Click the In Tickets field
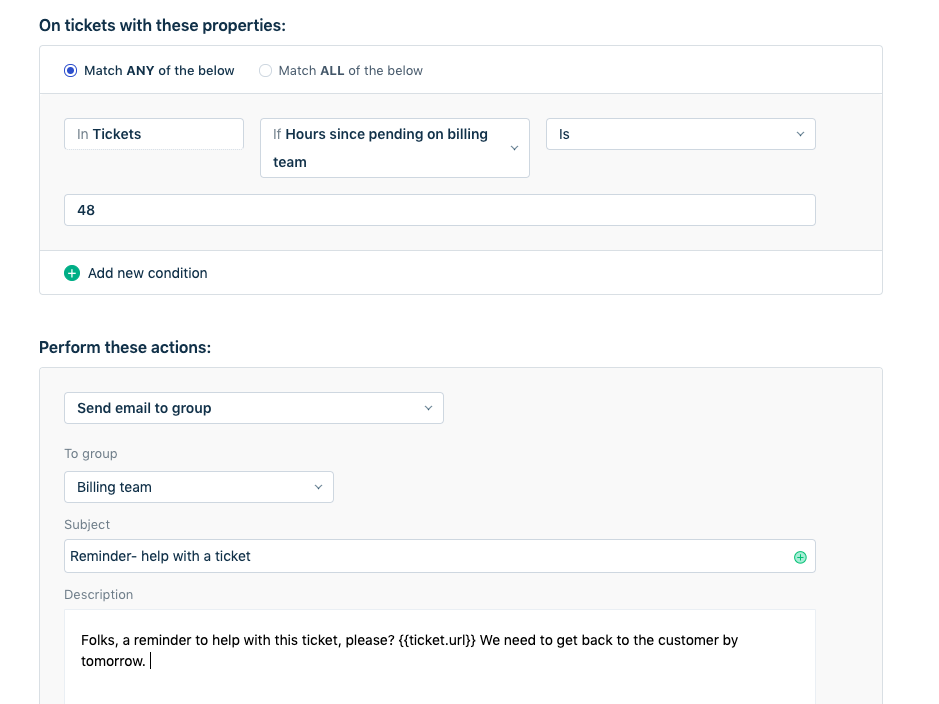Viewport: 939px width, 704px height. (154, 134)
